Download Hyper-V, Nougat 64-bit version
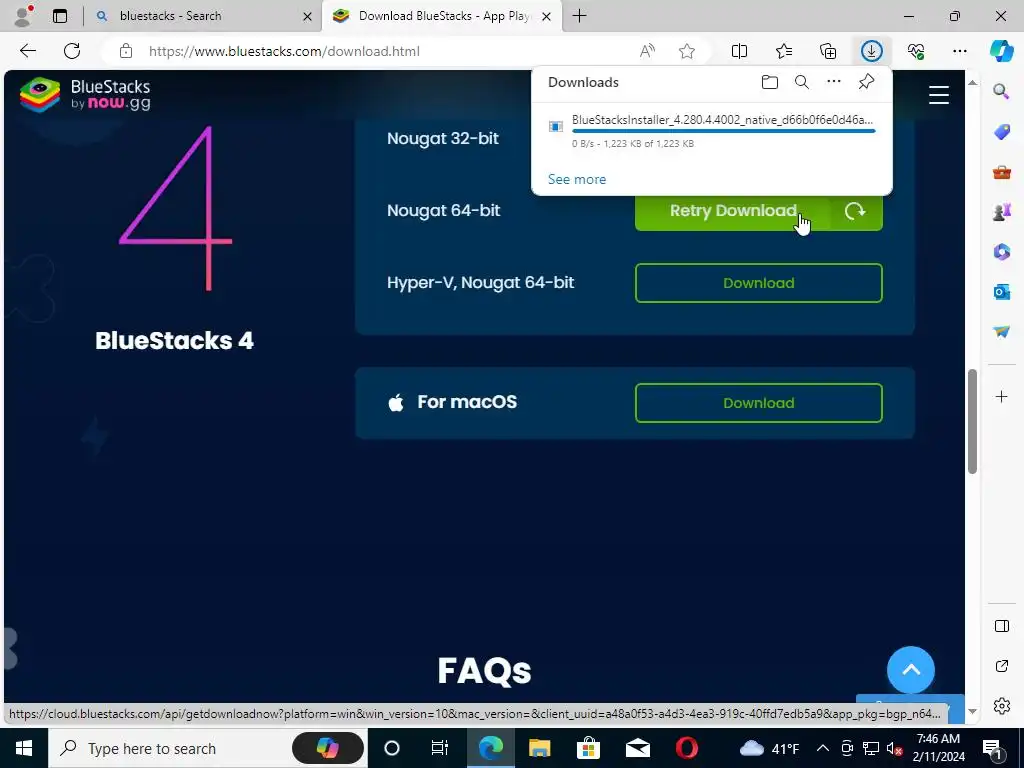The image size is (1024, 768). coord(758,283)
